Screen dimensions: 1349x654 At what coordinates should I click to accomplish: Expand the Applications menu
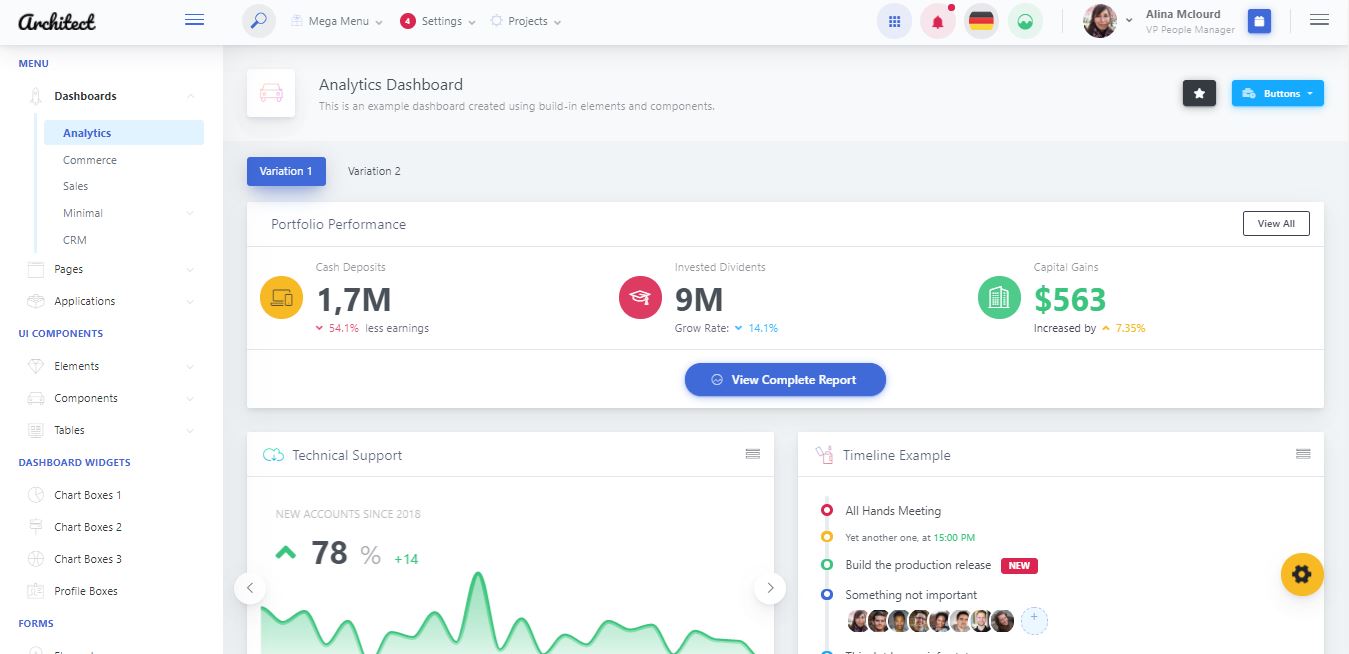[x=113, y=301]
